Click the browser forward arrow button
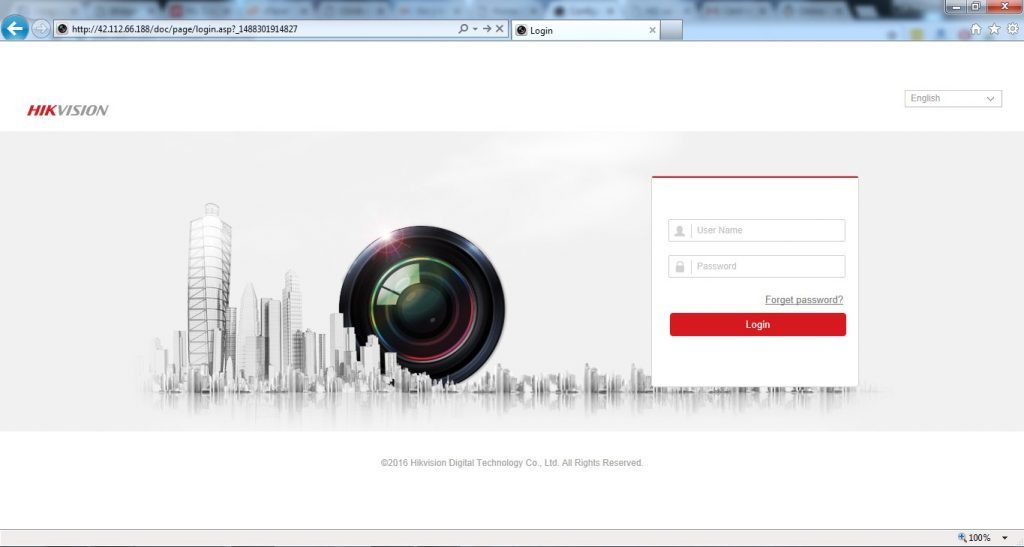The height and width of the screenshot is (547, 1024). [40, 29]
